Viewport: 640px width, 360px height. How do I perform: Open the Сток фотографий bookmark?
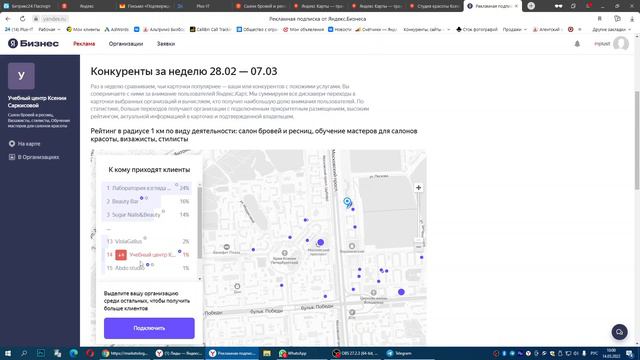click(477, 29)
